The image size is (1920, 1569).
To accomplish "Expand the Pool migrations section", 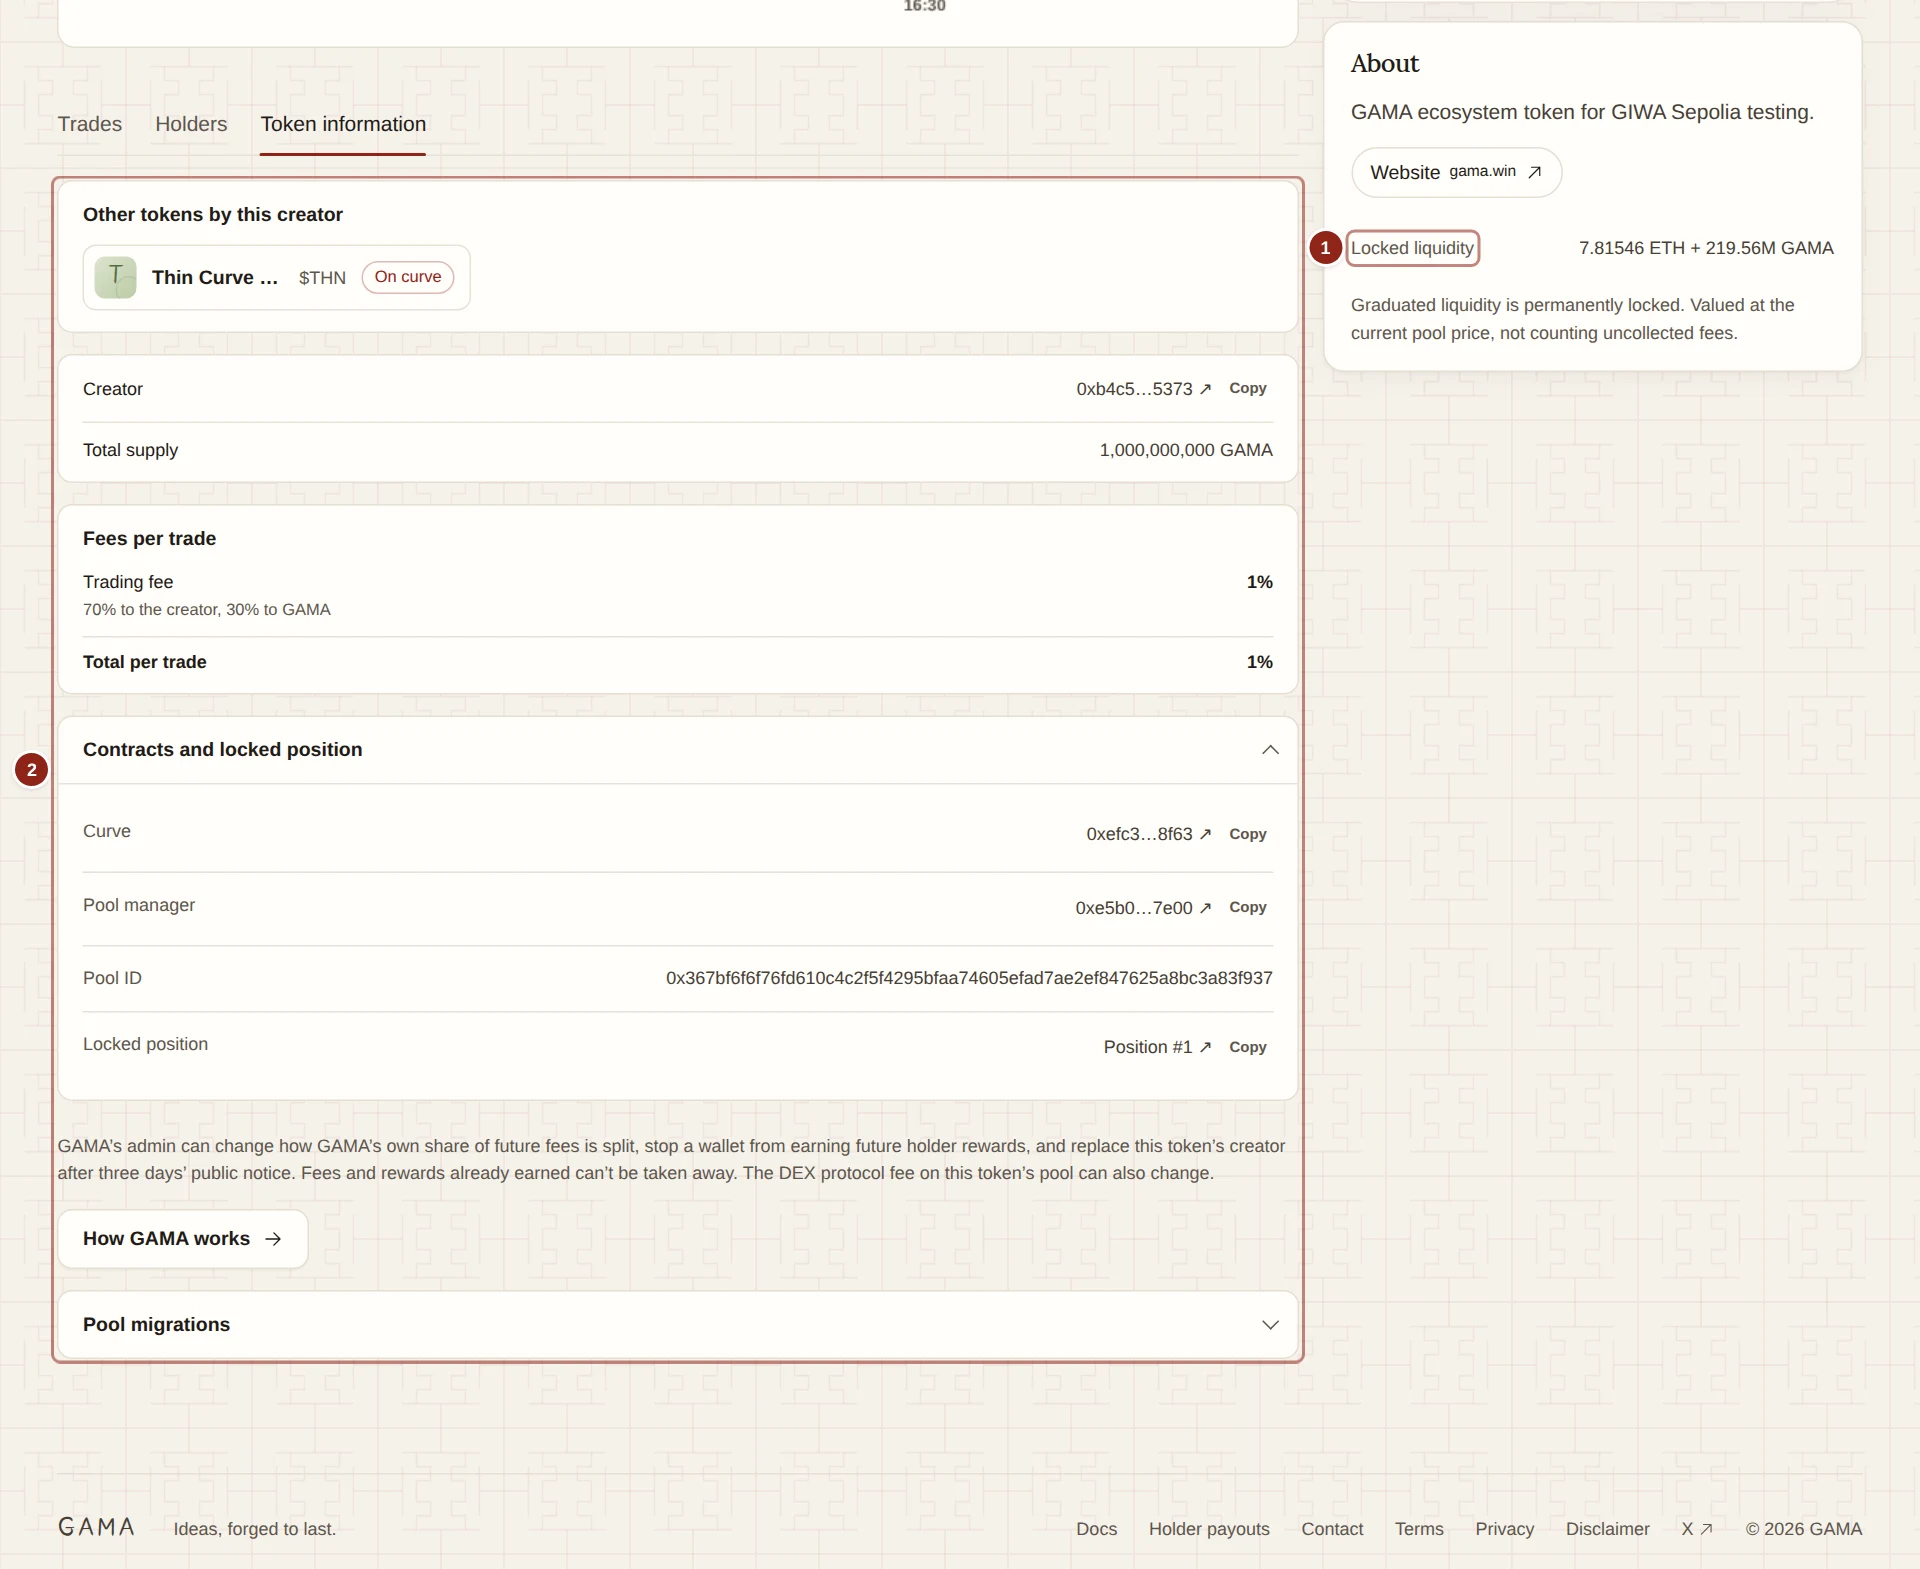I will click(677, 1325).
